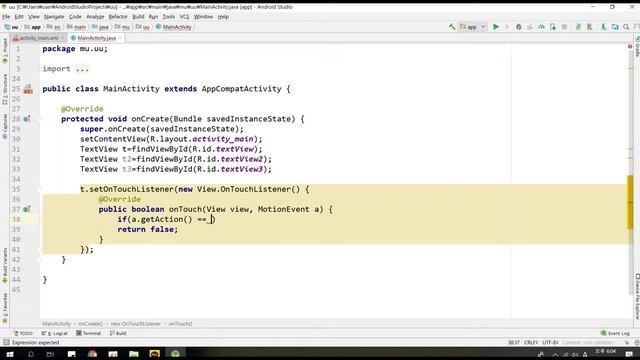Click the CRLF line separator selector
The width and height of the screenshot is (640, 360).
[x=531, y=342]
